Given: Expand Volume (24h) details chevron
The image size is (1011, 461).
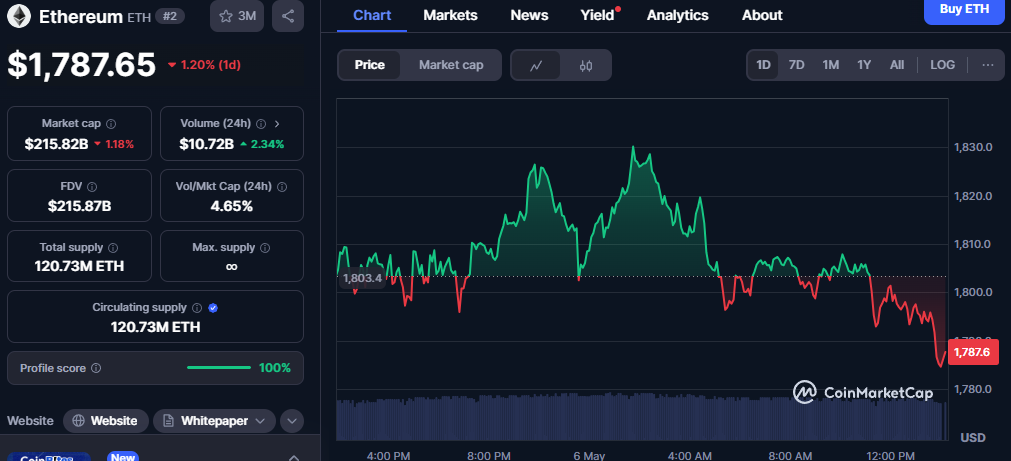Looking at the screenshot, I should (277, 123).
